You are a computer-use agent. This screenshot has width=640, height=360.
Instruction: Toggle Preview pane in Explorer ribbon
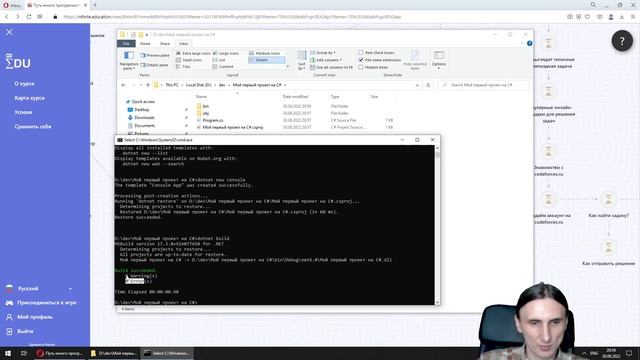(155, 55)
